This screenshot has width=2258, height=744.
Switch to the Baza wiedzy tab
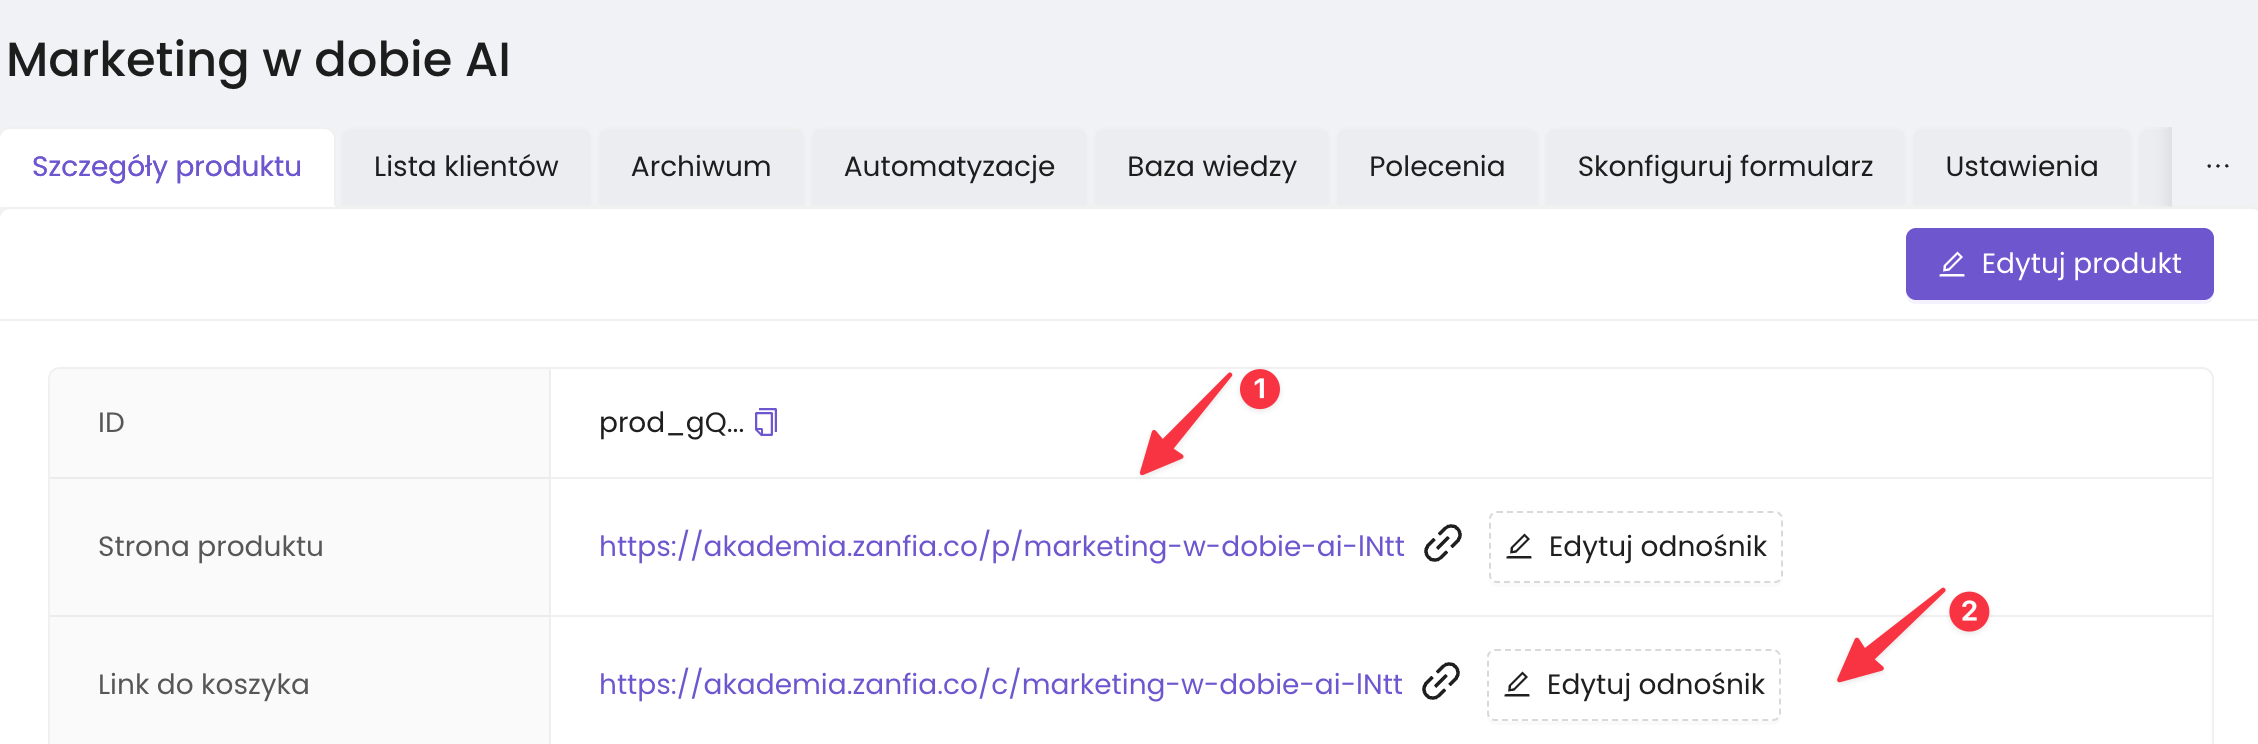[1211, 167]
